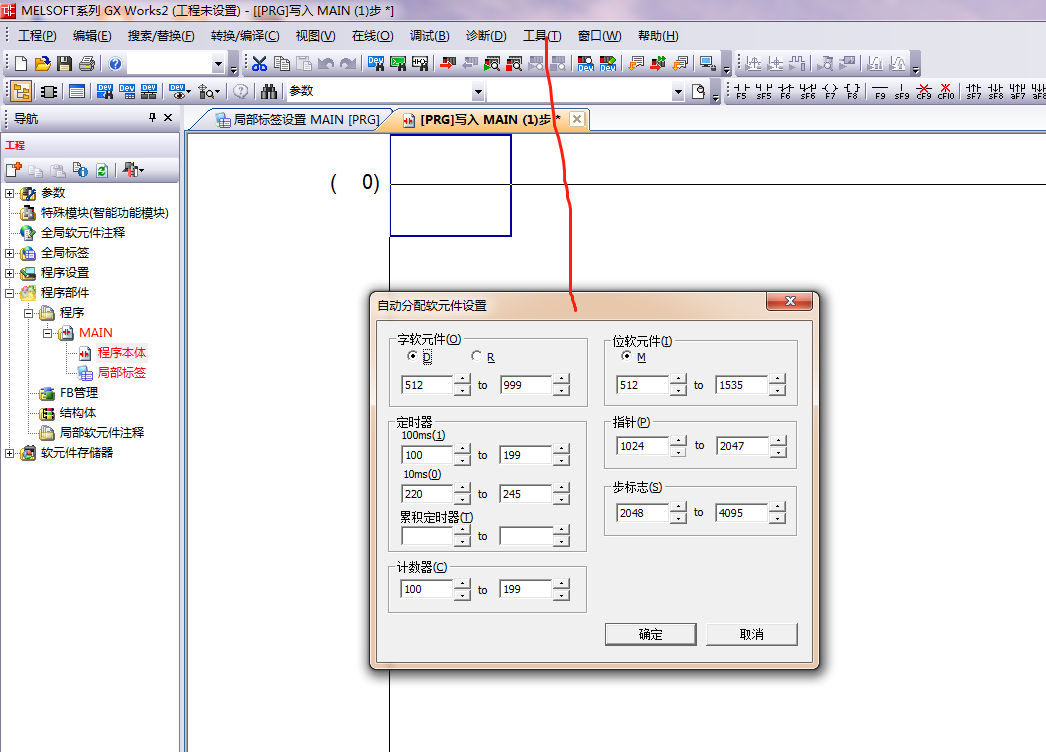Click the Save project toolbar icon
This screenshot has height=752, width=1046.
[x=64, y=64]
